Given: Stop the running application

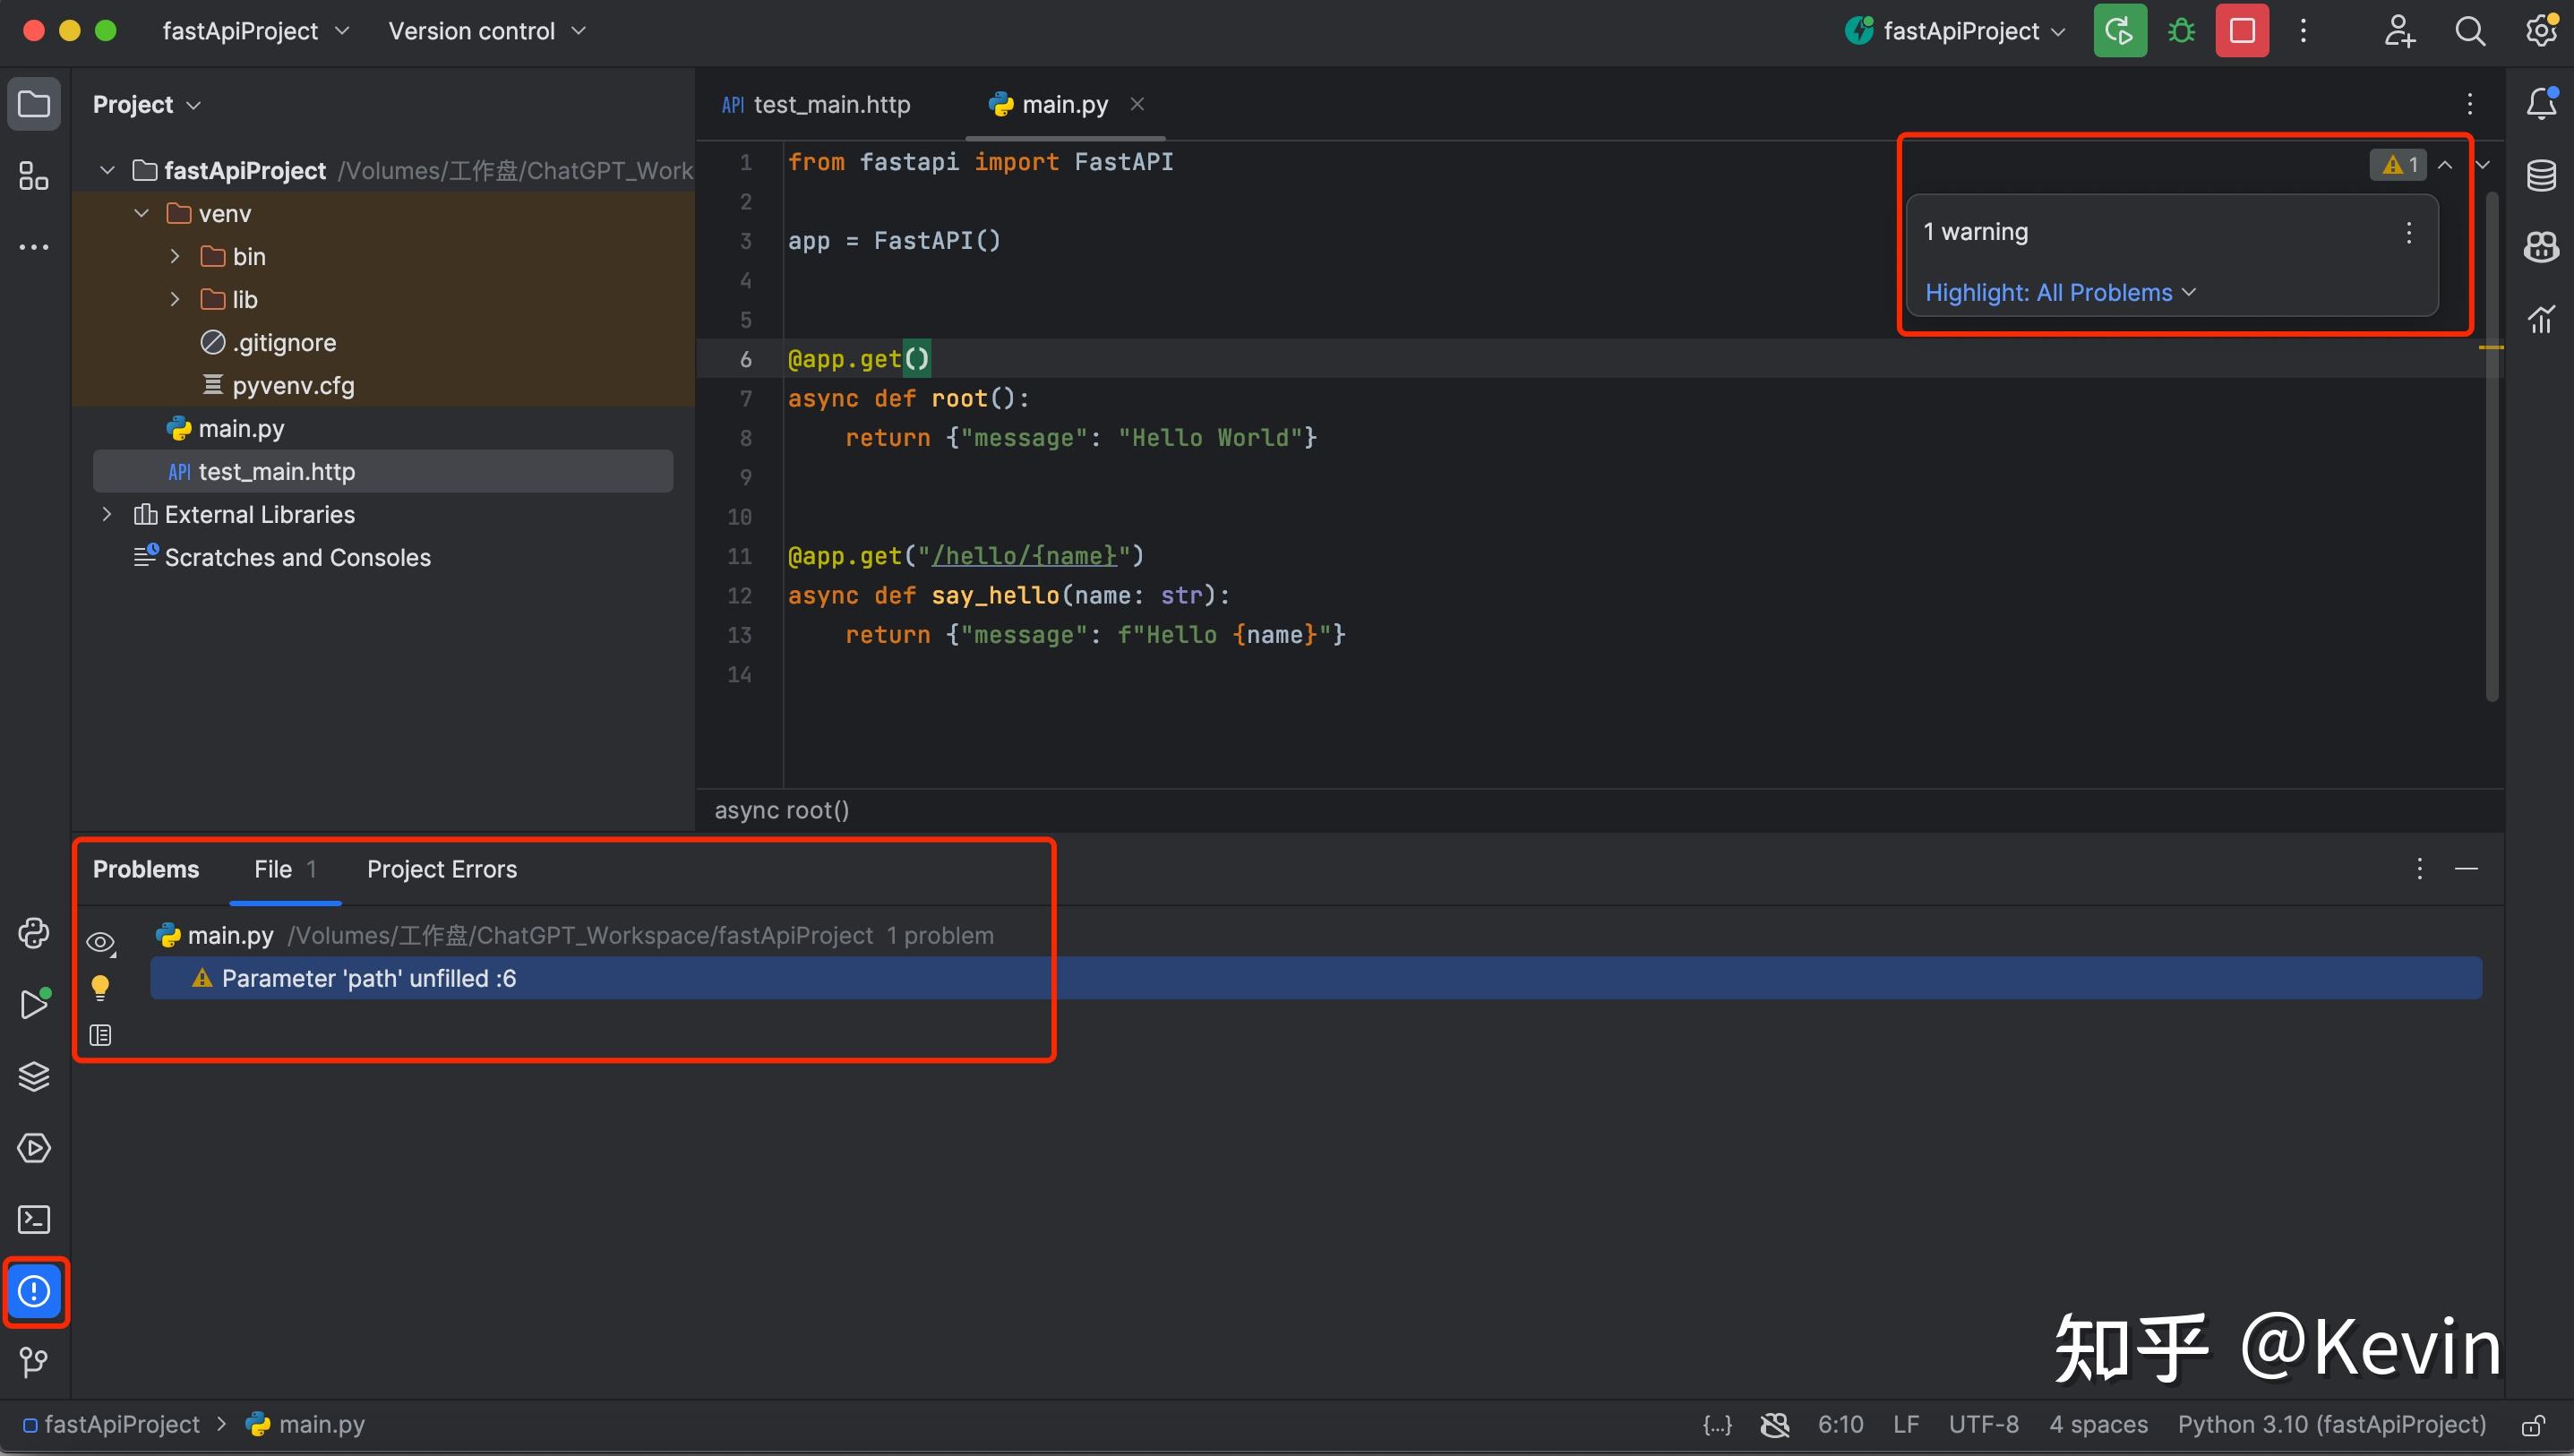Looking at the screenshot, I should click(x=2242, y=30).
